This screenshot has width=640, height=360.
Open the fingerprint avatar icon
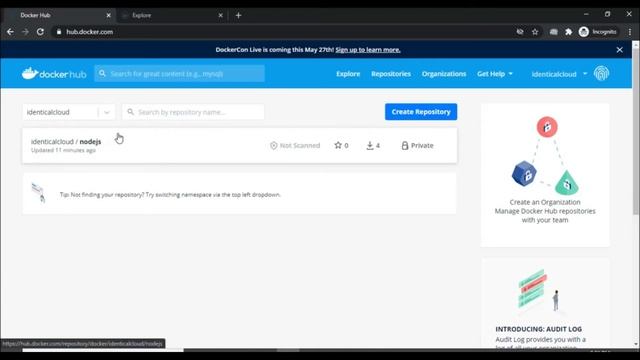point(601,73)
